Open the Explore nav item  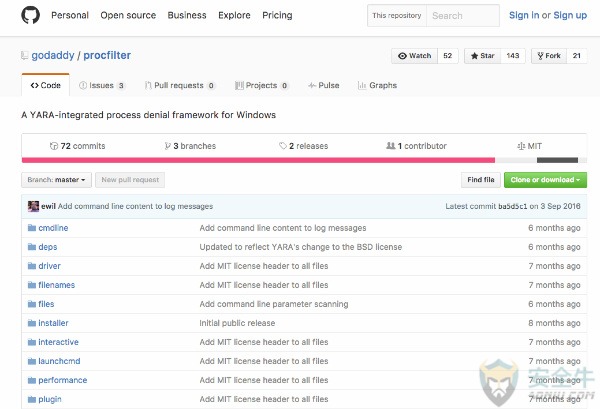point(234,15)
